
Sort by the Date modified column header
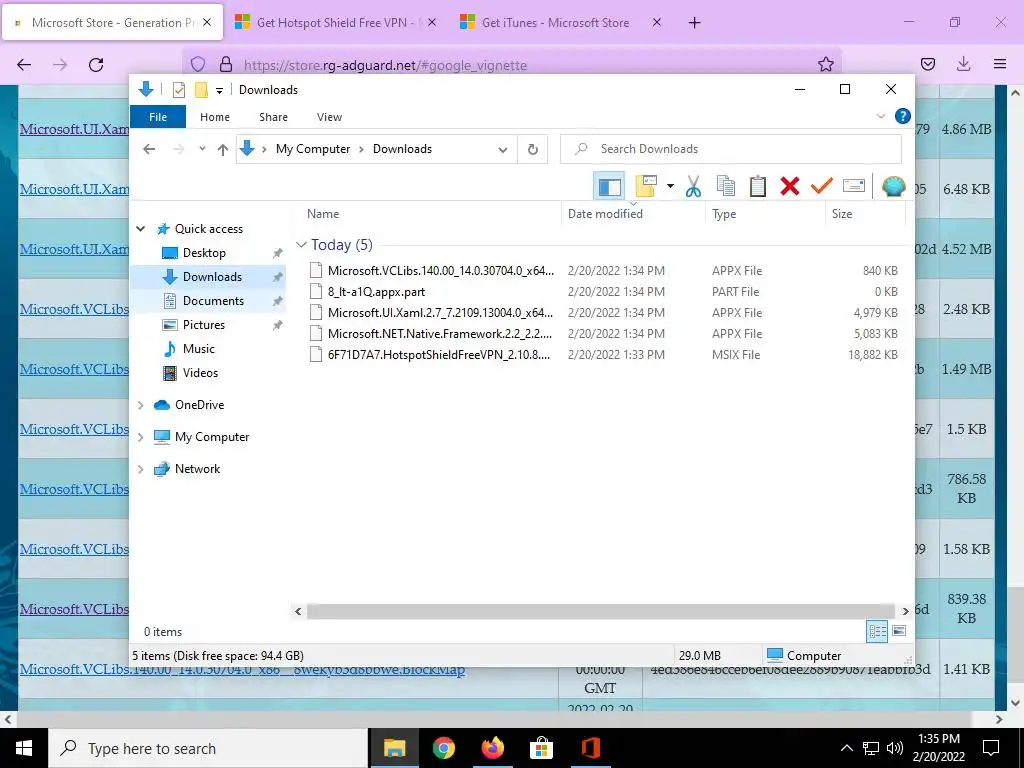(633, 214)
